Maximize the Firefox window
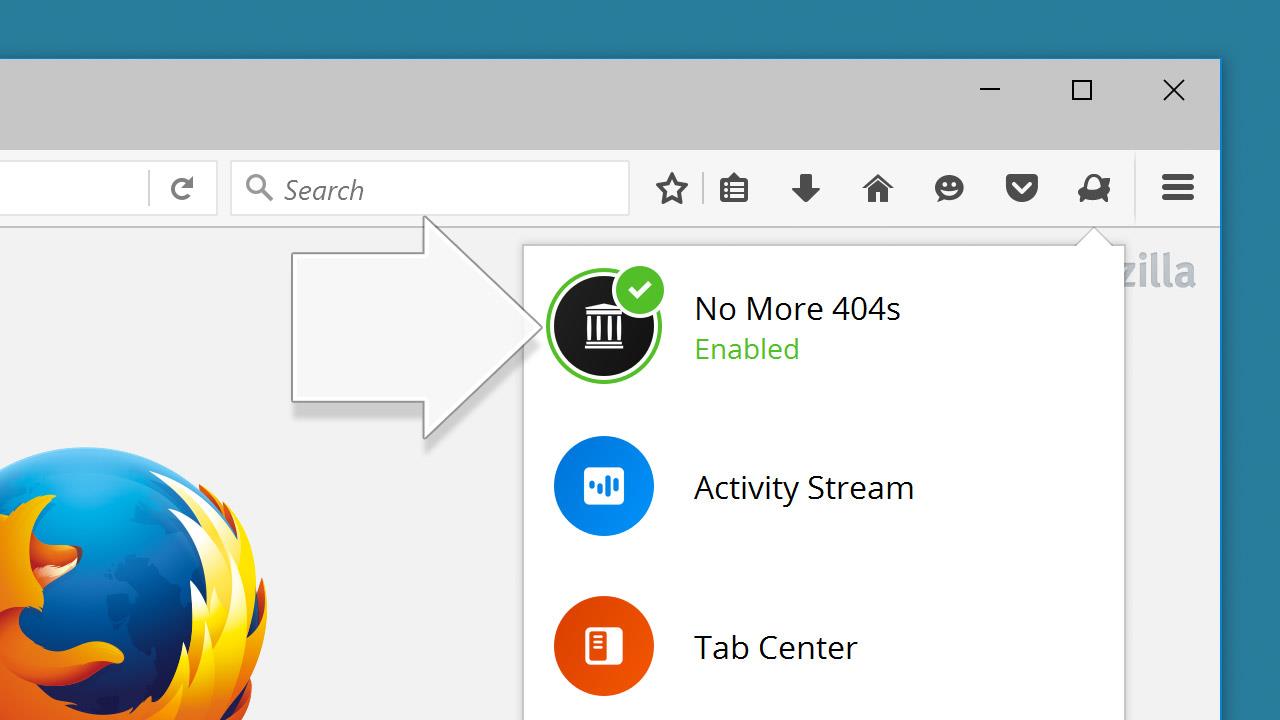Image resolution: width=1280 pixels, height=720 pixels. click(1082, 90)
